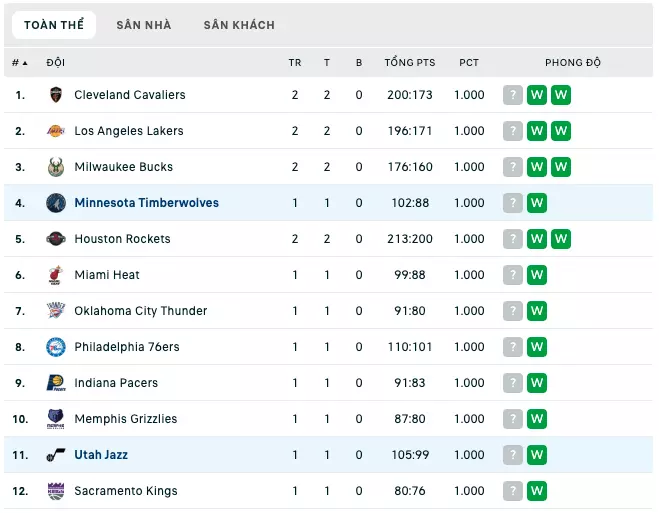Click the Indiana Pacers logo
This screenshot has height=513, width=659.
click(x=56, y=383)
